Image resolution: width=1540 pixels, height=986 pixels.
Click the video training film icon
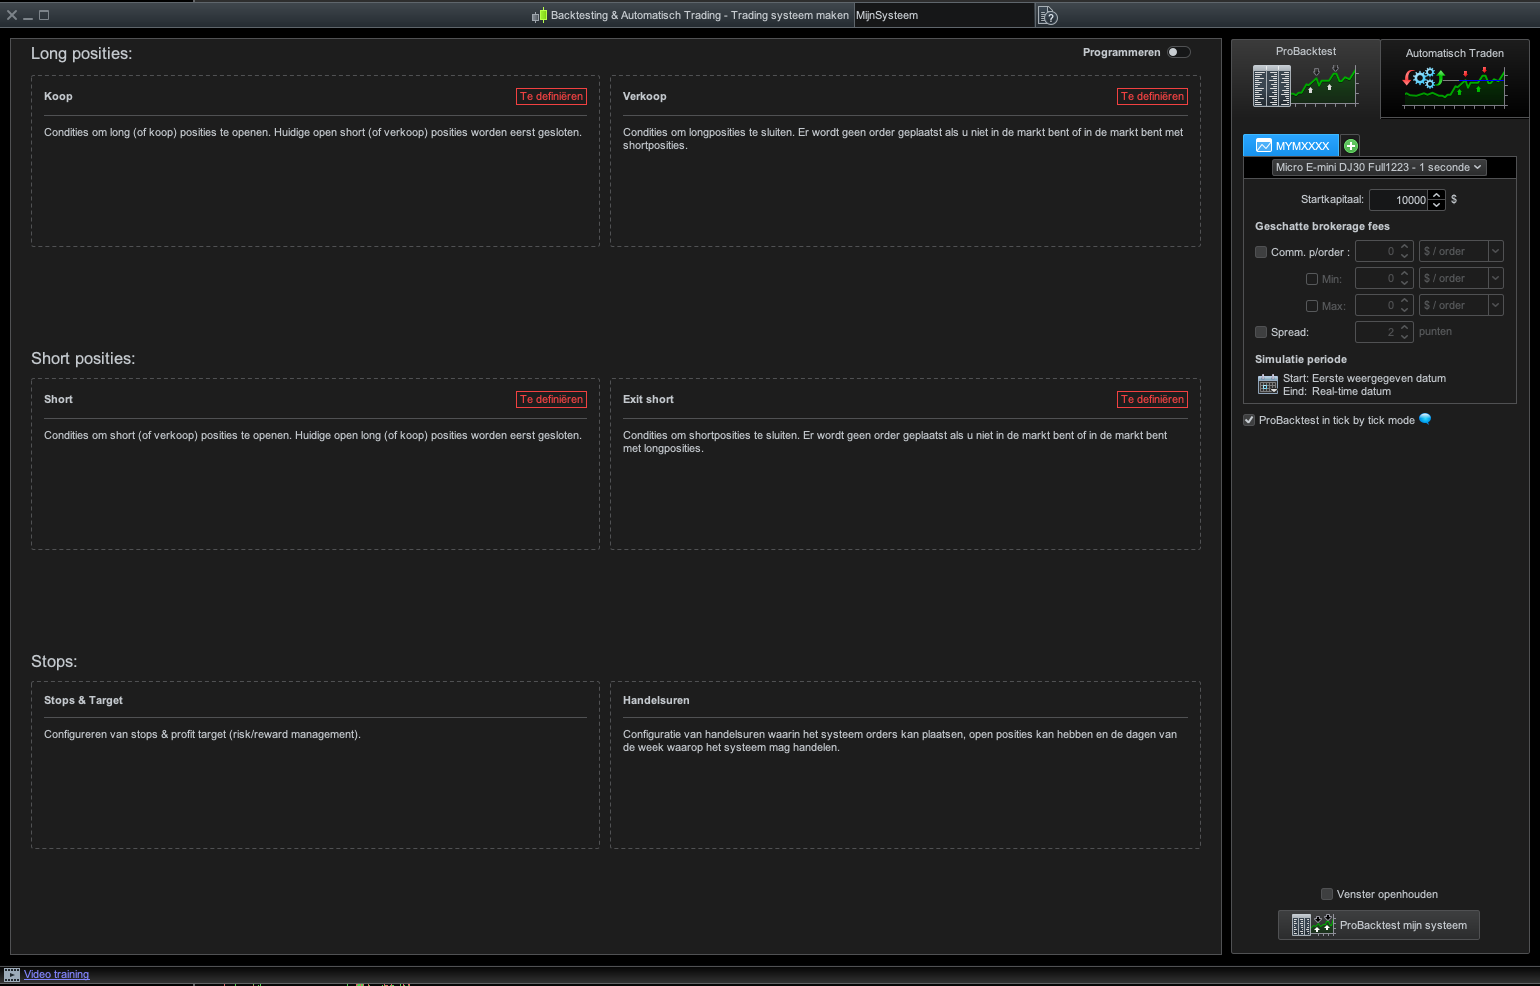point(12,974)
